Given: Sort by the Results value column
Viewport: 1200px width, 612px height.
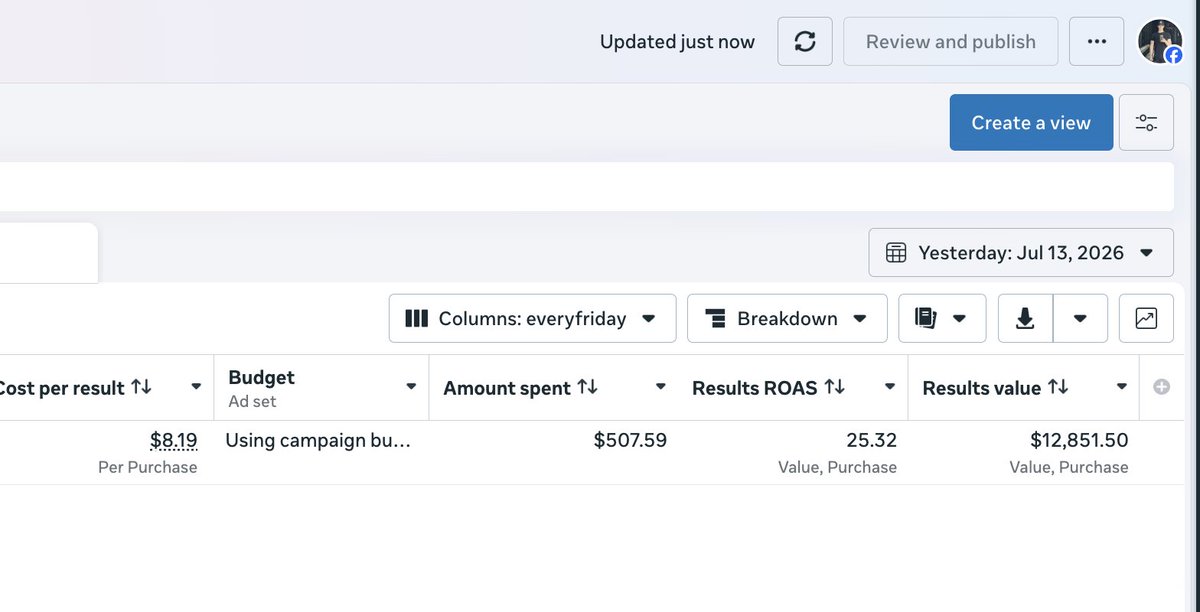Looking at the screenshot, I should pyautogui.click(x=1058, y=387).
